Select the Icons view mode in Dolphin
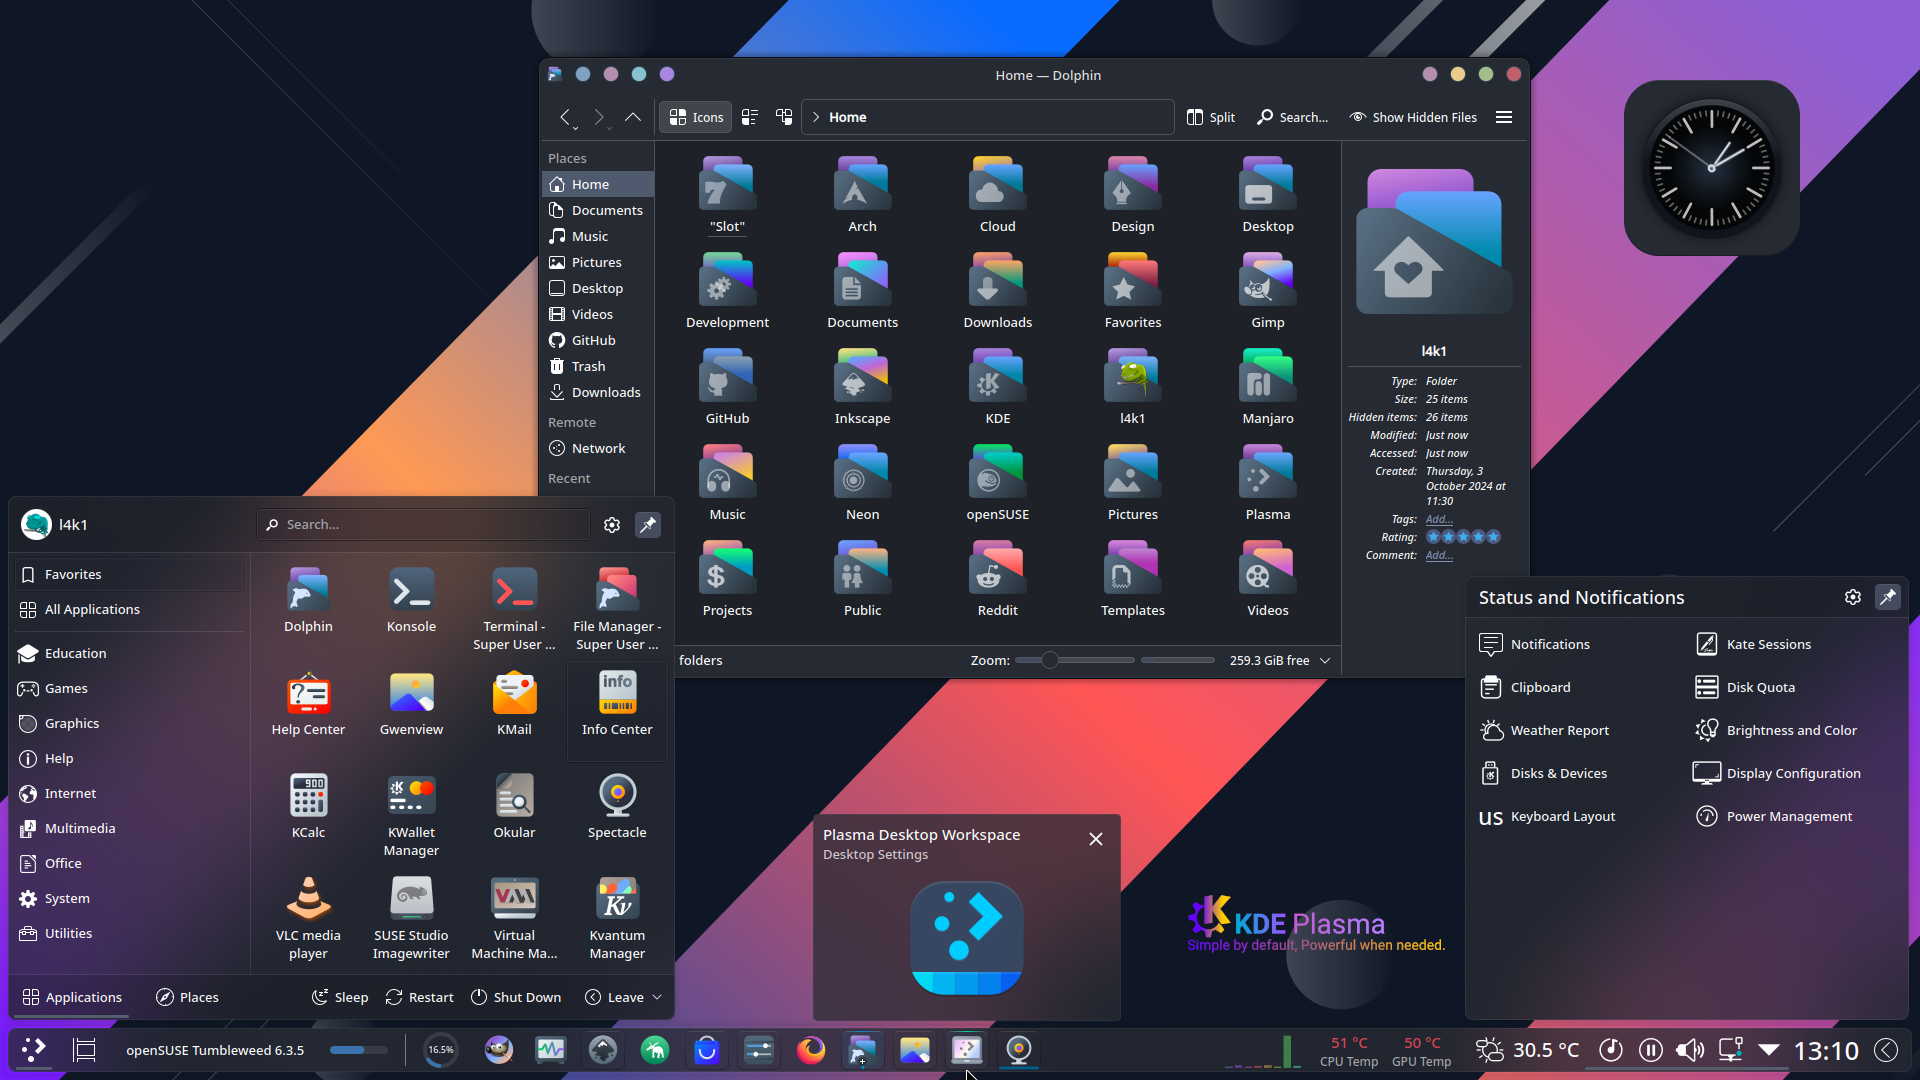This screenshot has height=1080, width=1920. pos(695,116)
